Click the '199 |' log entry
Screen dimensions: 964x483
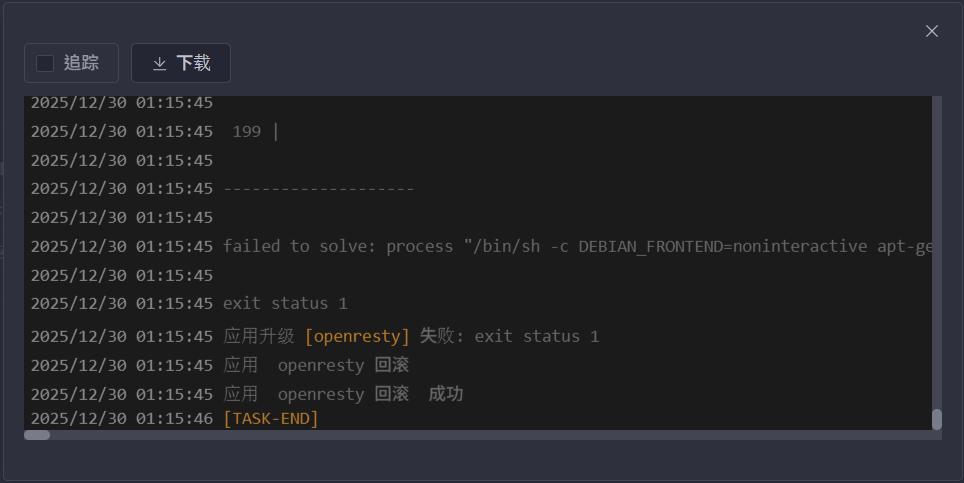pyautogui.click(x=255, y=131)
